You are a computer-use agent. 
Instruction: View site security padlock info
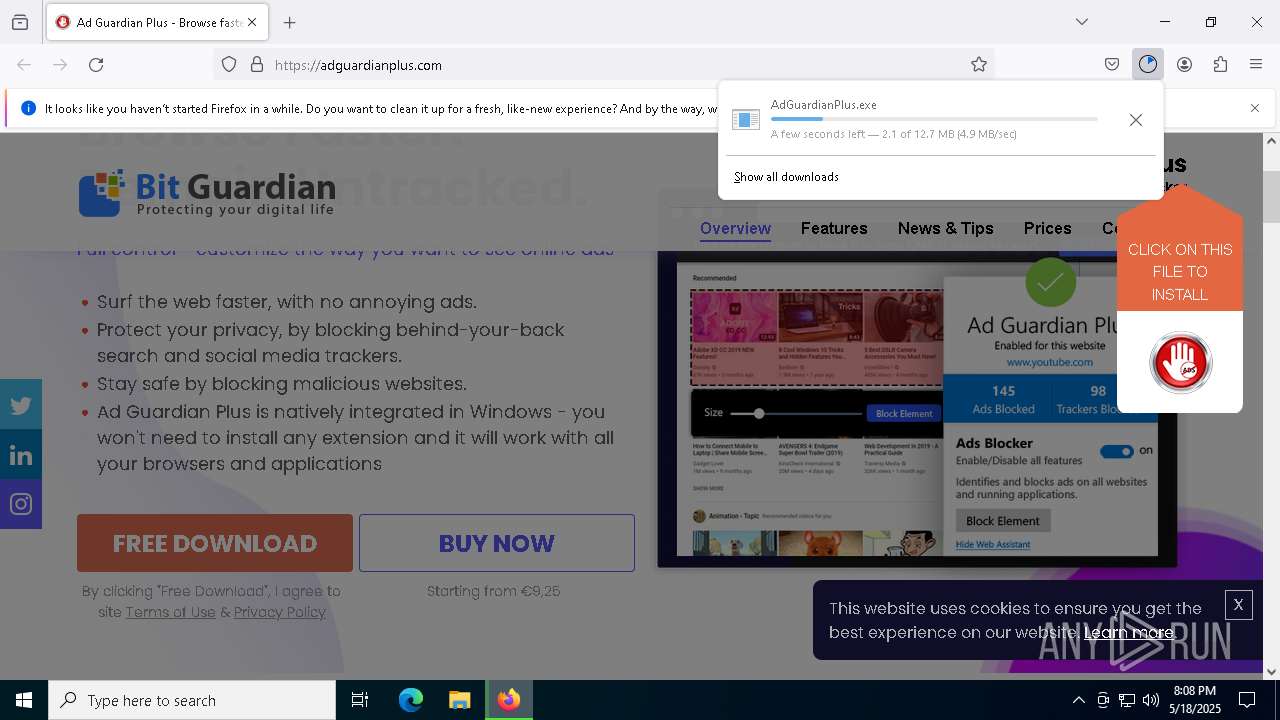coord(257,65)
